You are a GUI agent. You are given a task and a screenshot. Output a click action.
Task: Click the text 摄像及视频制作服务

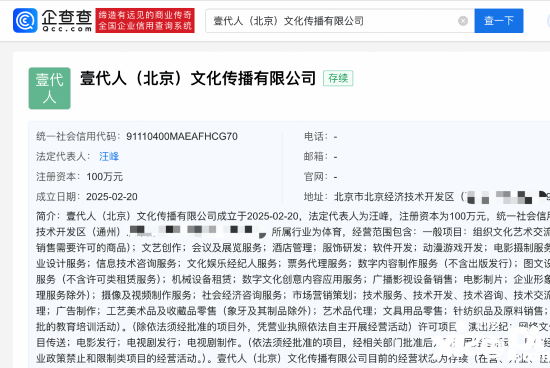point(147,295)
